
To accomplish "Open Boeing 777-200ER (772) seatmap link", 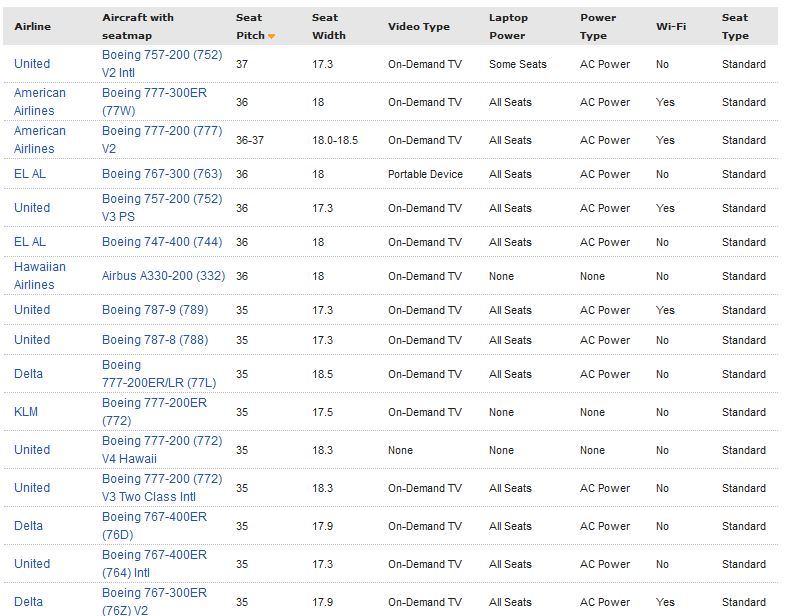I will coord(154,412).
